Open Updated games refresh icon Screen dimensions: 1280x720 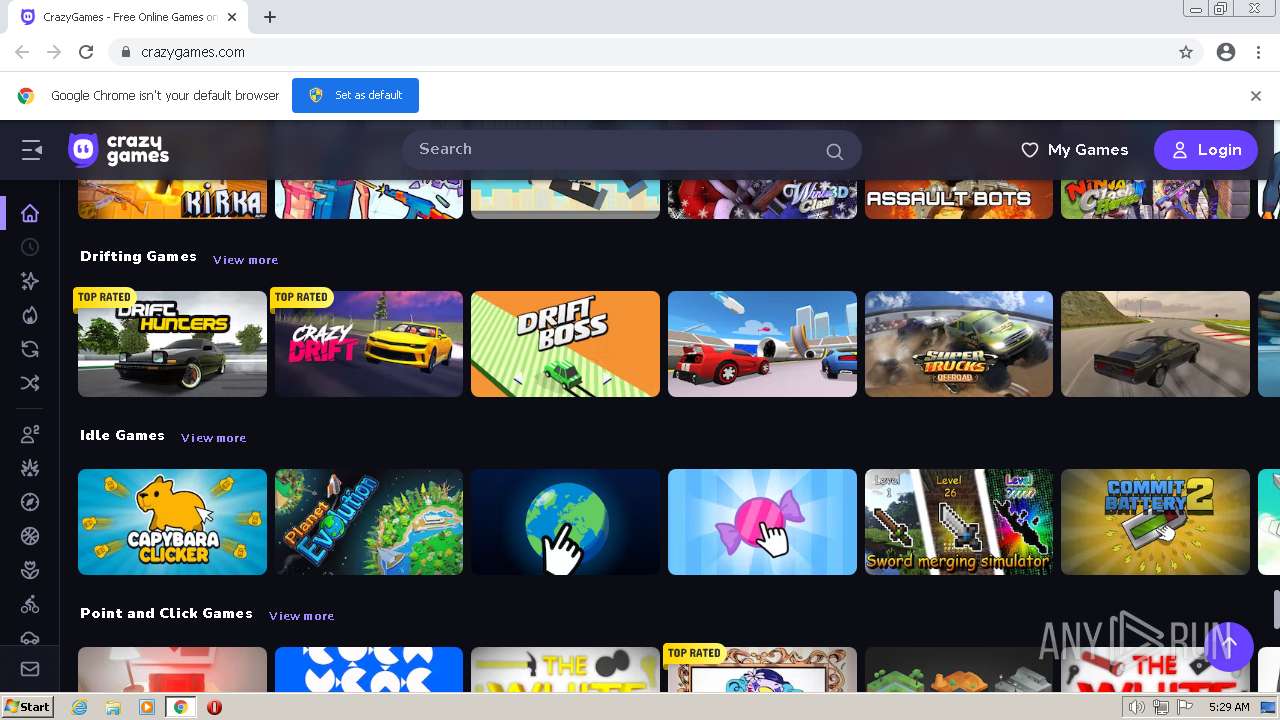pos(30,349)
